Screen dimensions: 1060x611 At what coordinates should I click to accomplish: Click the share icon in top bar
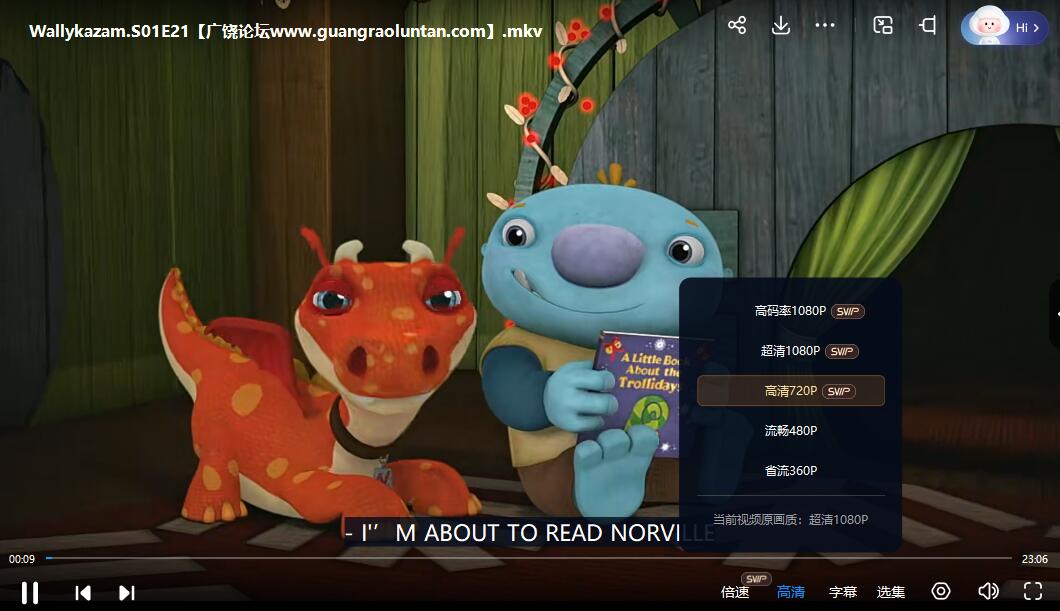pos(737,26)
